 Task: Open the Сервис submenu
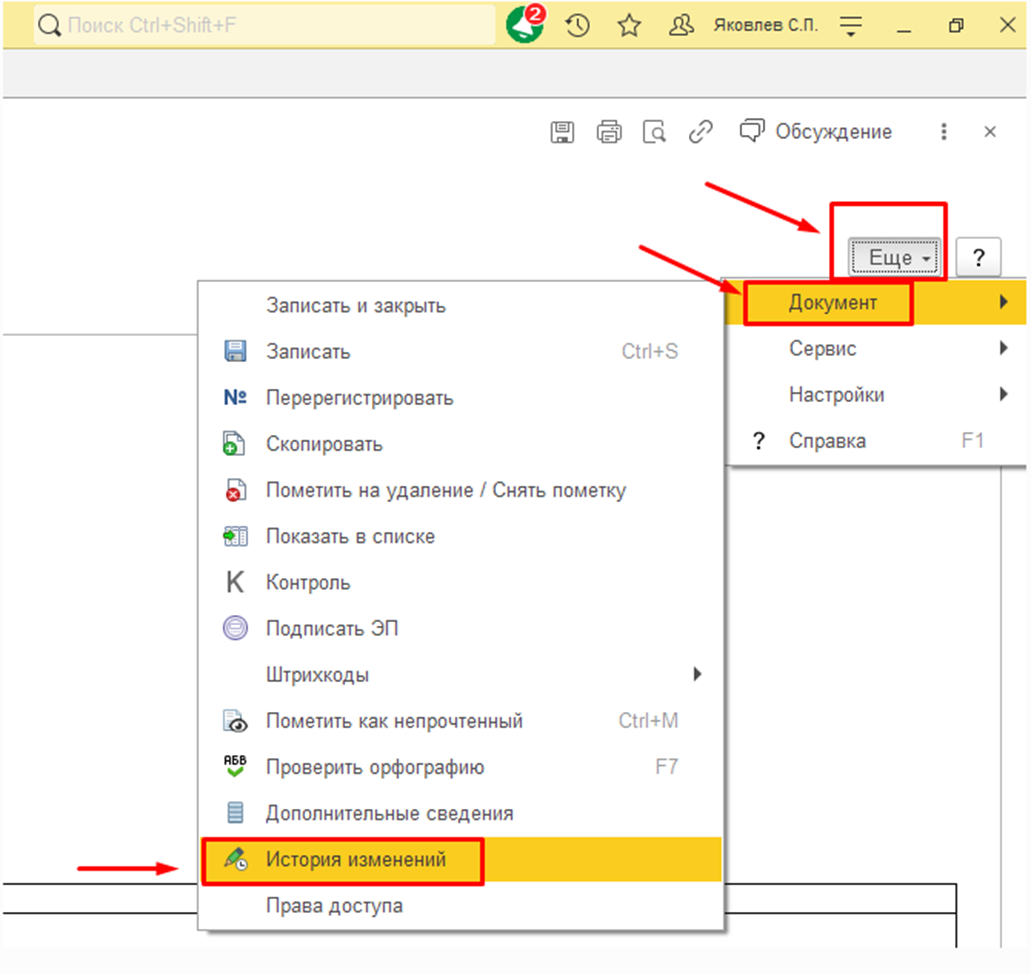pos(875,349)
